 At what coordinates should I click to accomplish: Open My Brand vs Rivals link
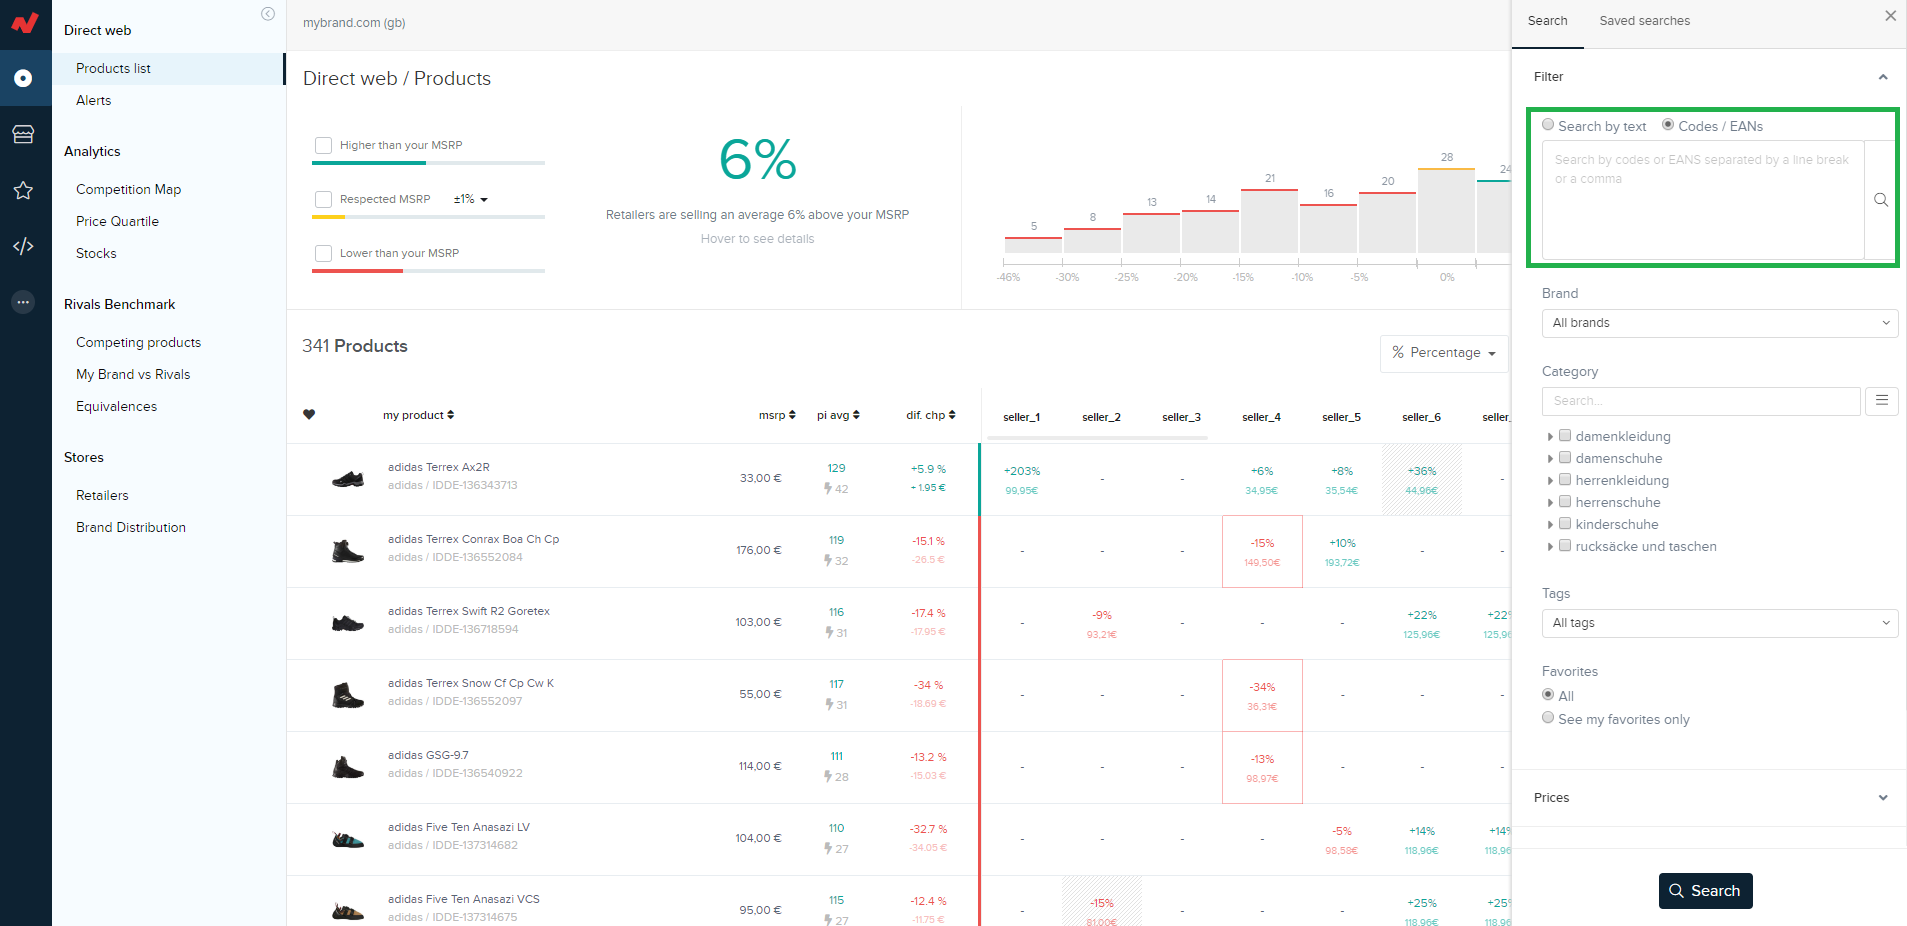pyautogui.click(x=133, y=374)
